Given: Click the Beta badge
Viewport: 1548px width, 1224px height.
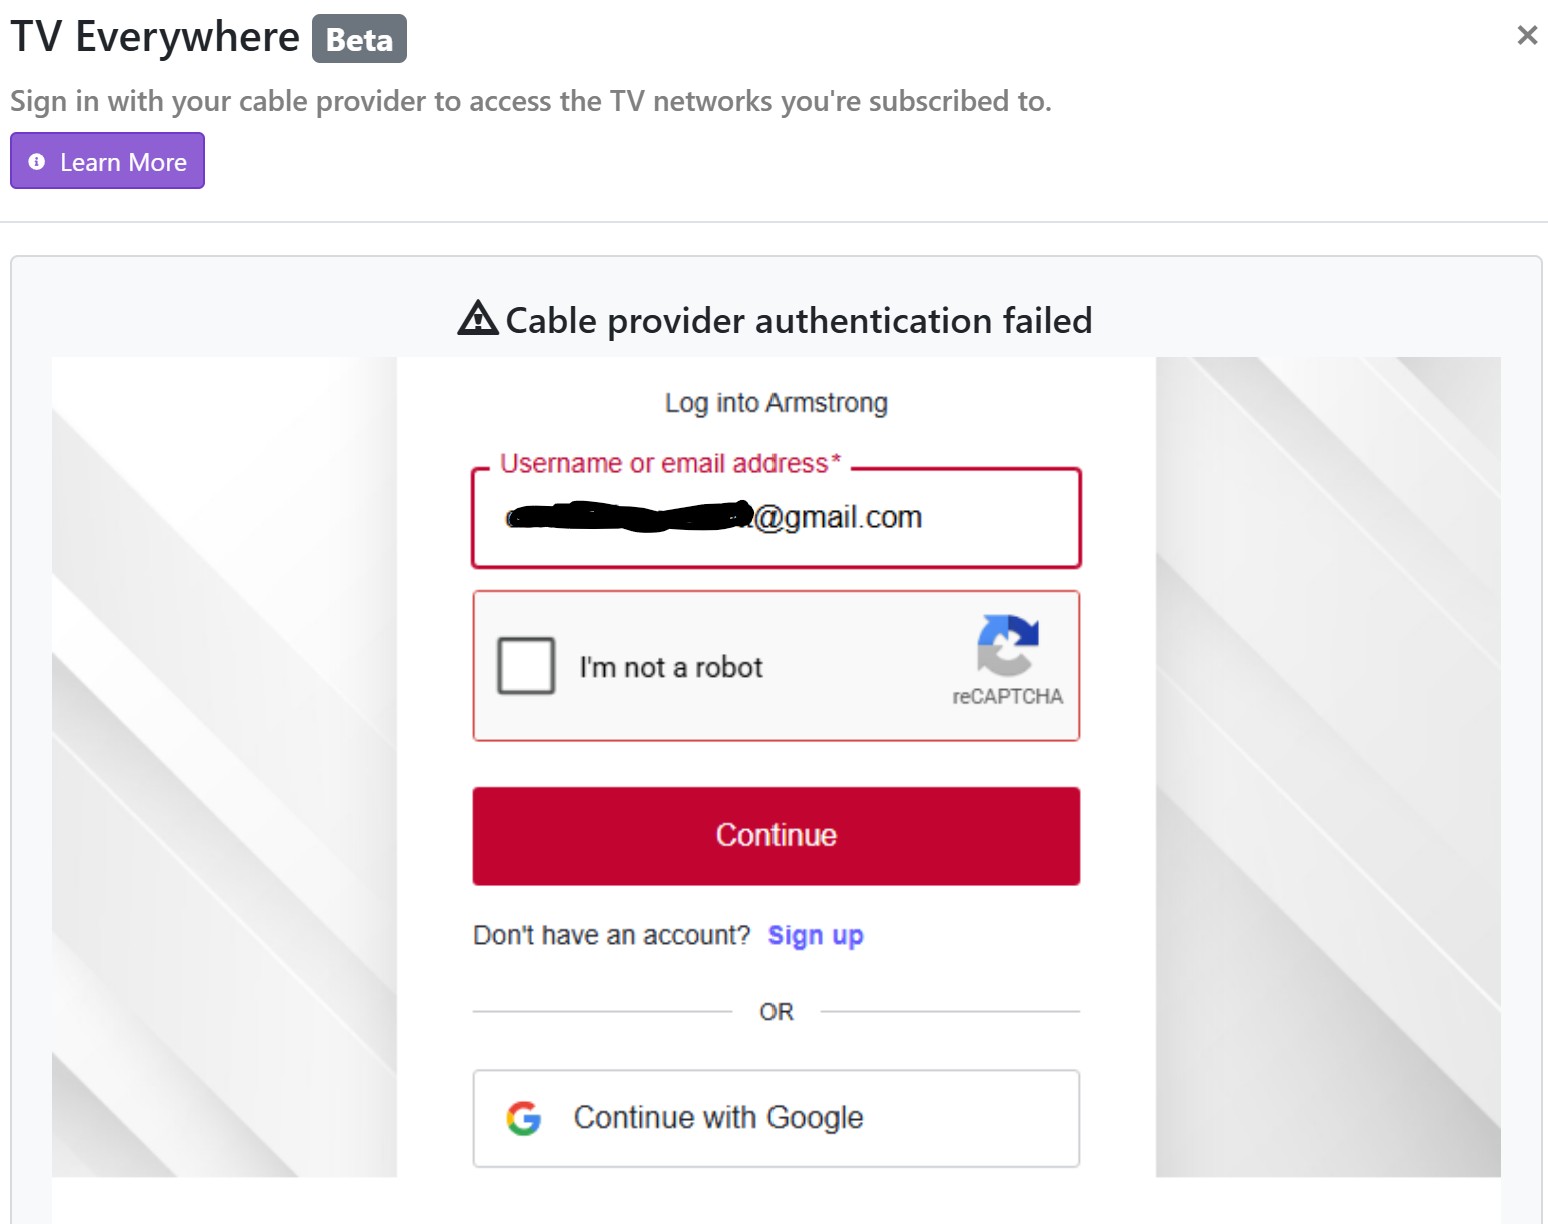Looking at the screenshot, I should [x=359, y=39].
